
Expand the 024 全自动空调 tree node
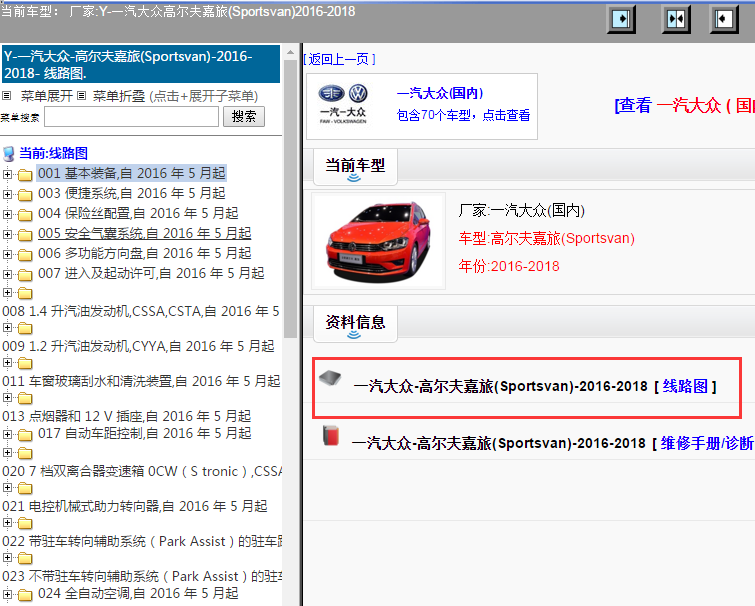point(7,594)
